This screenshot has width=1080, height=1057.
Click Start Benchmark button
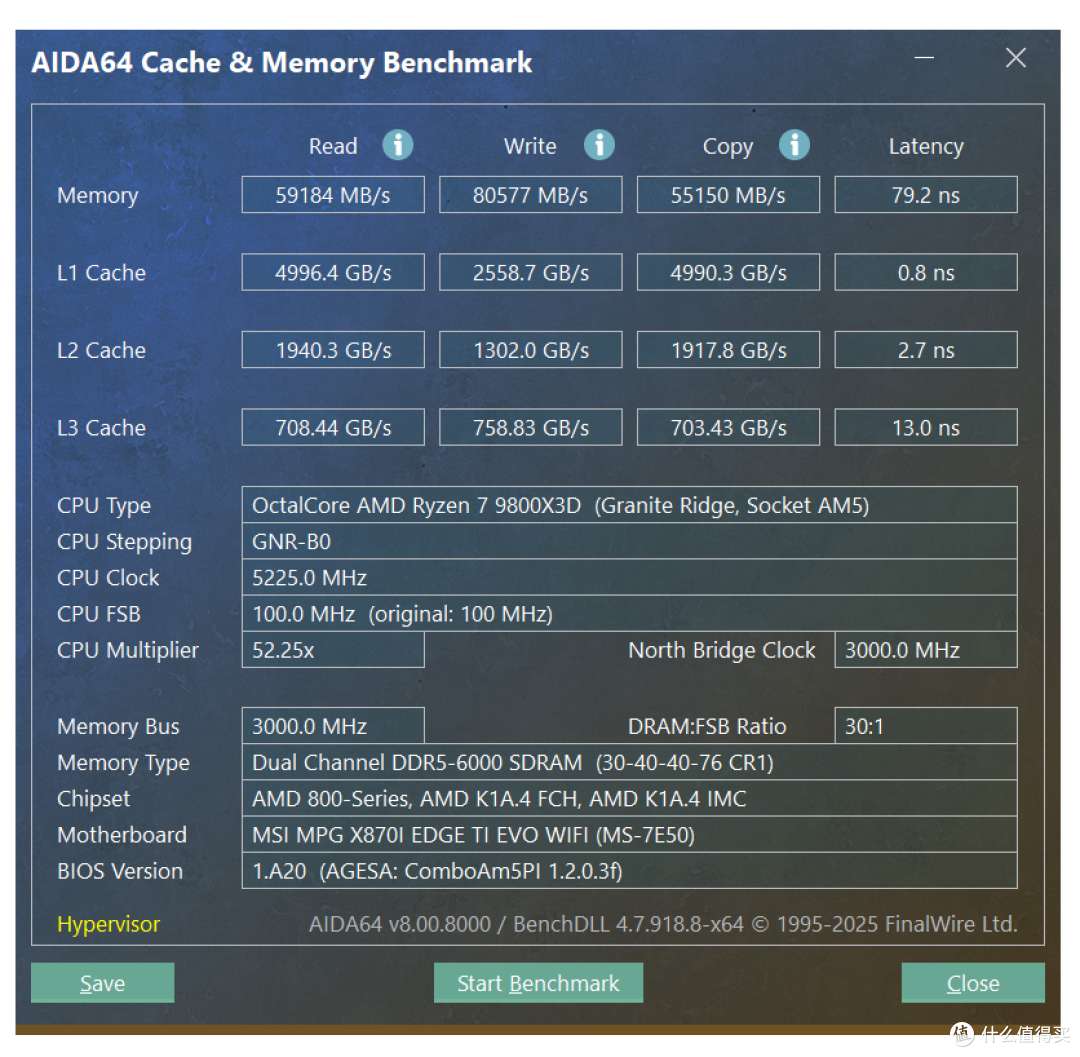pos(538,983)
